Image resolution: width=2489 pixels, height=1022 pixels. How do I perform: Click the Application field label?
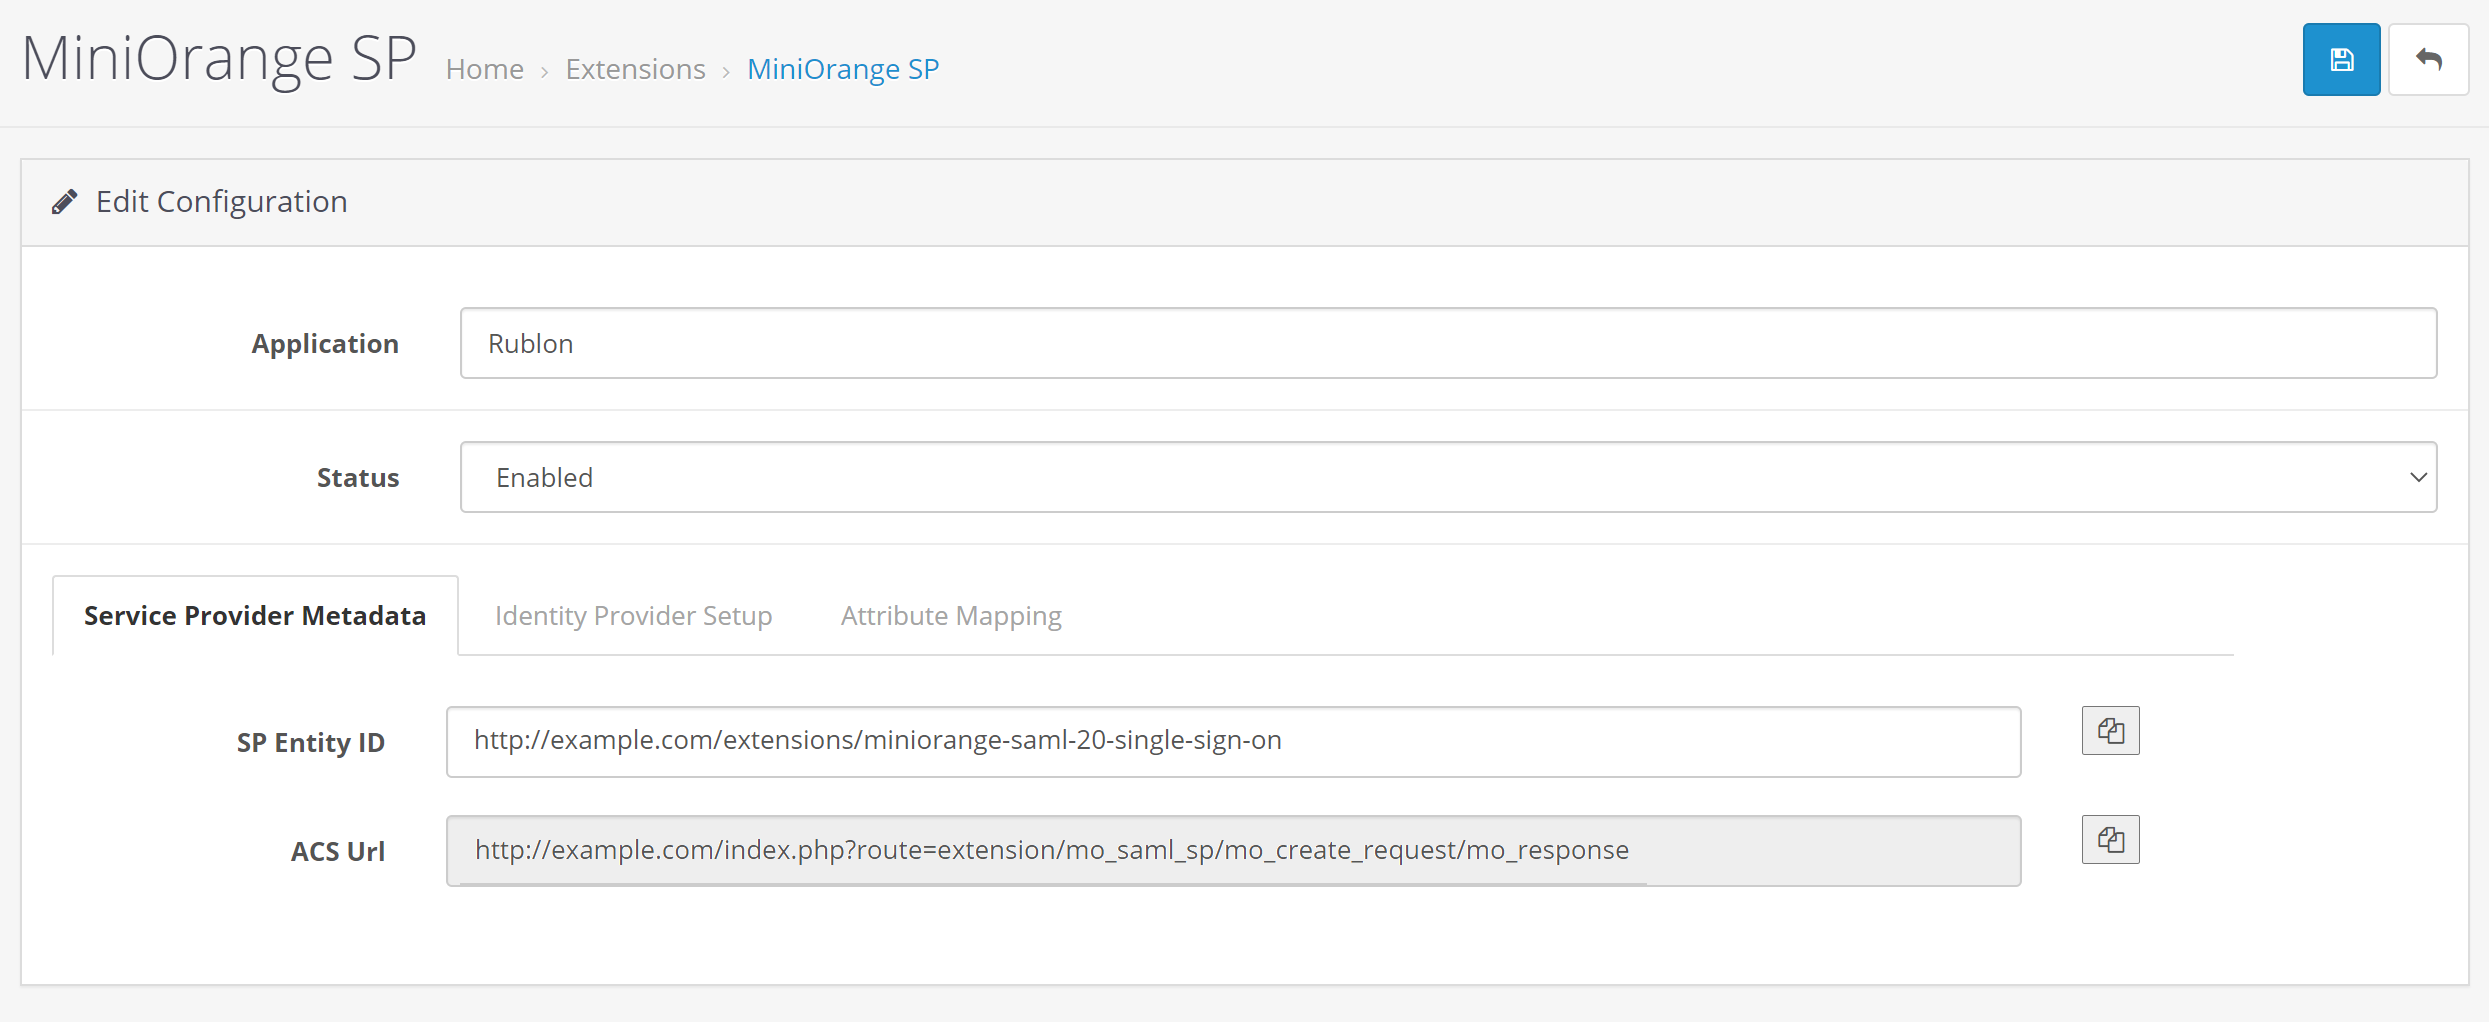point(325,344)
